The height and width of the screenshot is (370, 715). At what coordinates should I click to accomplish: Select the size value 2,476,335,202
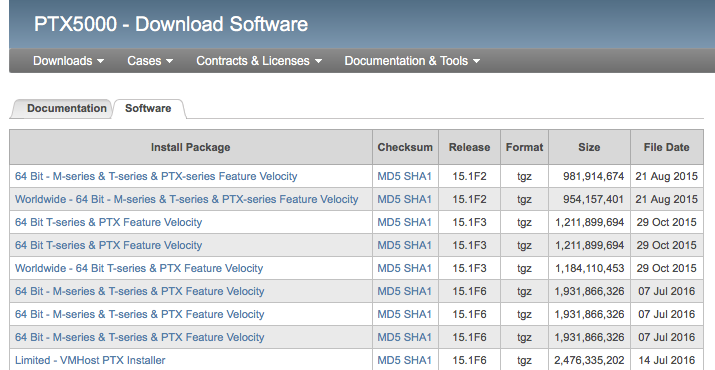tap(589, 360)
